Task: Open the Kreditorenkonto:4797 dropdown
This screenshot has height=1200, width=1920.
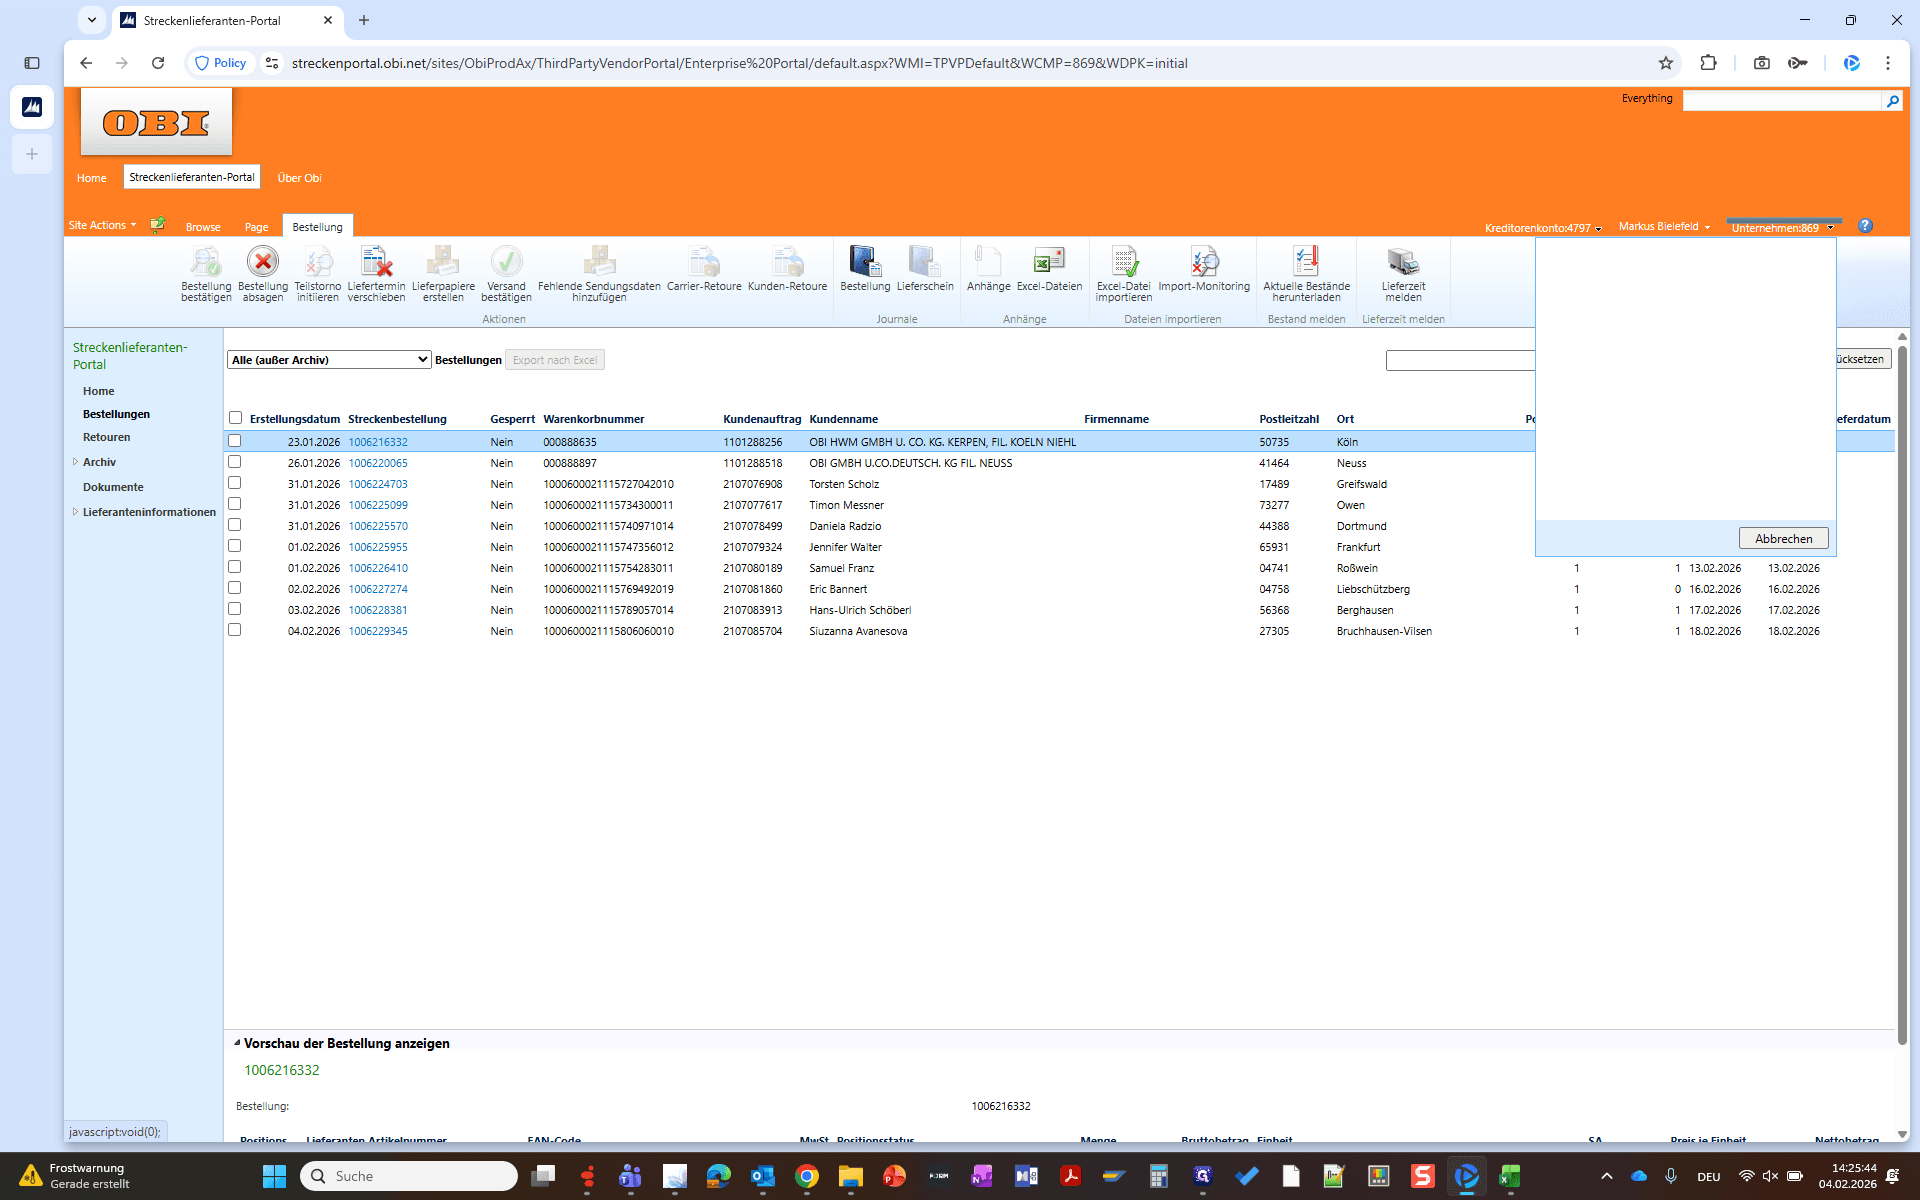Action: click(x=1543, y=228)
